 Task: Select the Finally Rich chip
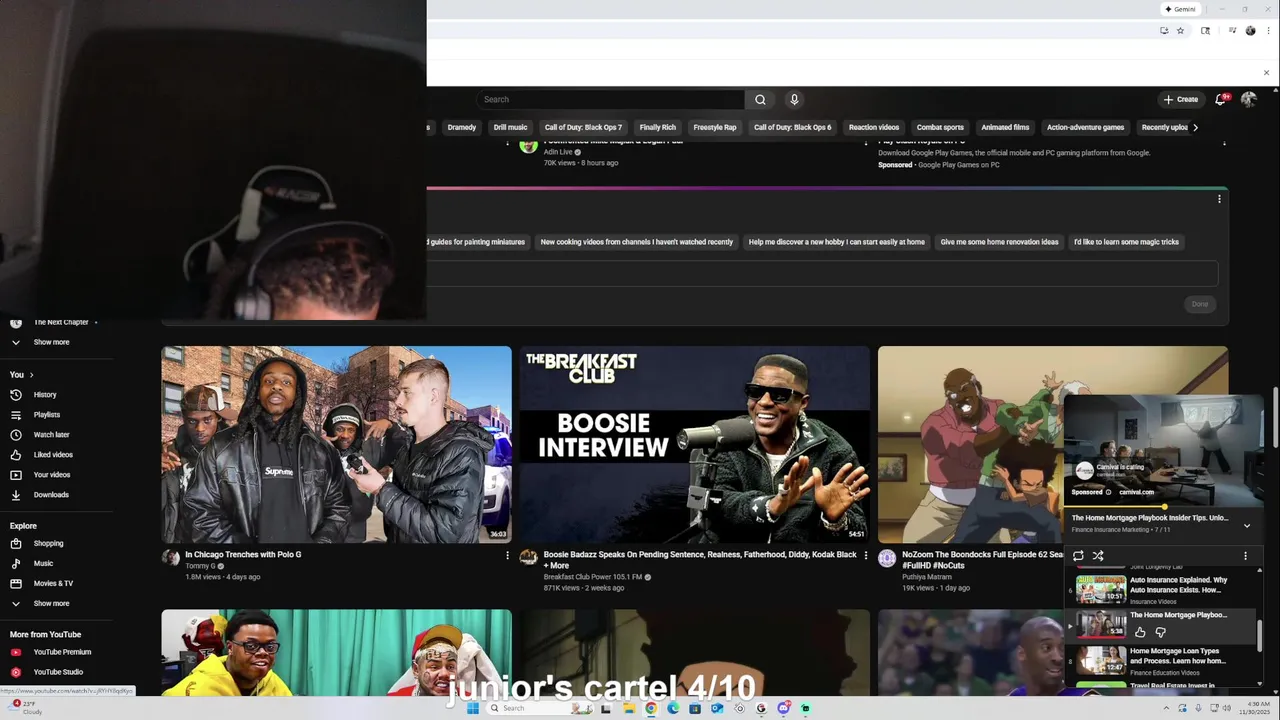[658, 127]
